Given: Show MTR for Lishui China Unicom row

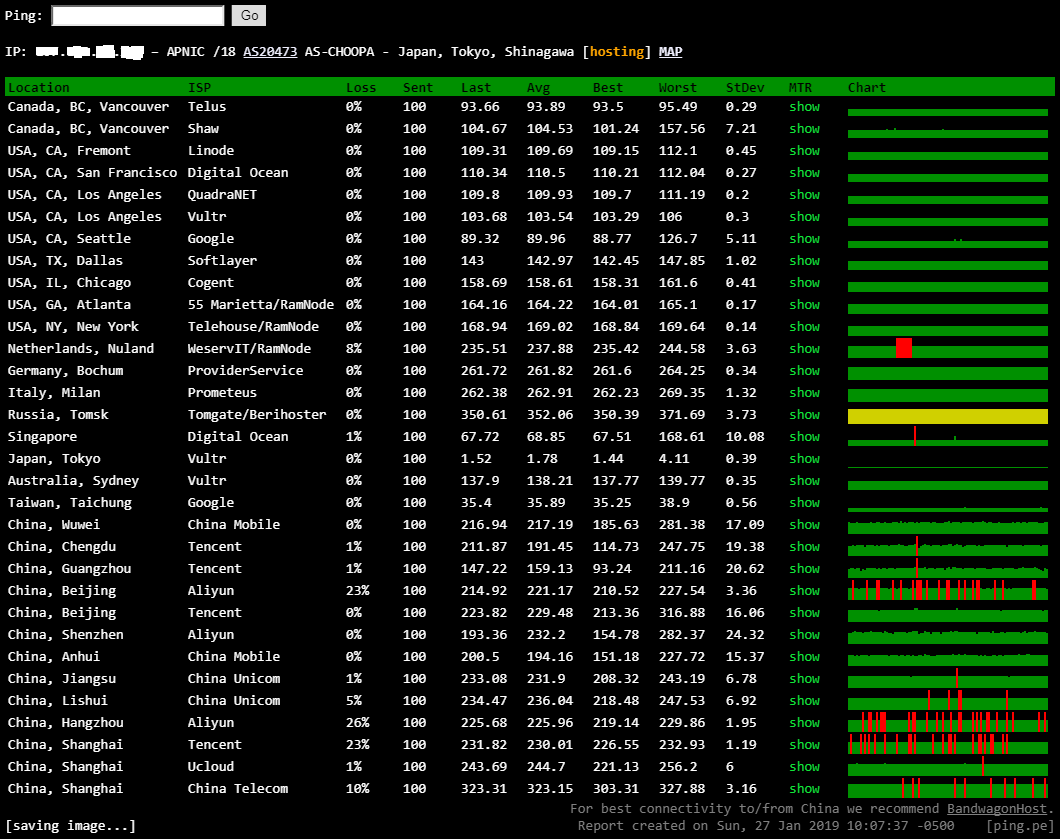Looking at the screenshot, I should point(804,700).
